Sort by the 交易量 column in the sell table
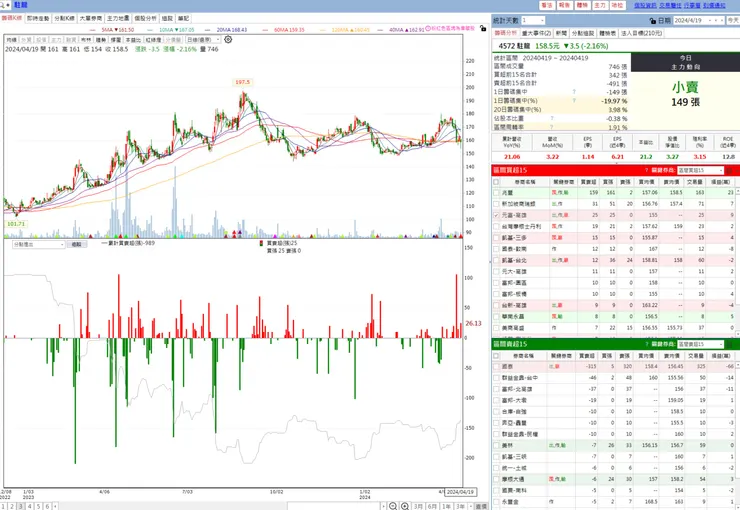Image resolution: width=740 pixels, height=510 pixels. (695, 356)
